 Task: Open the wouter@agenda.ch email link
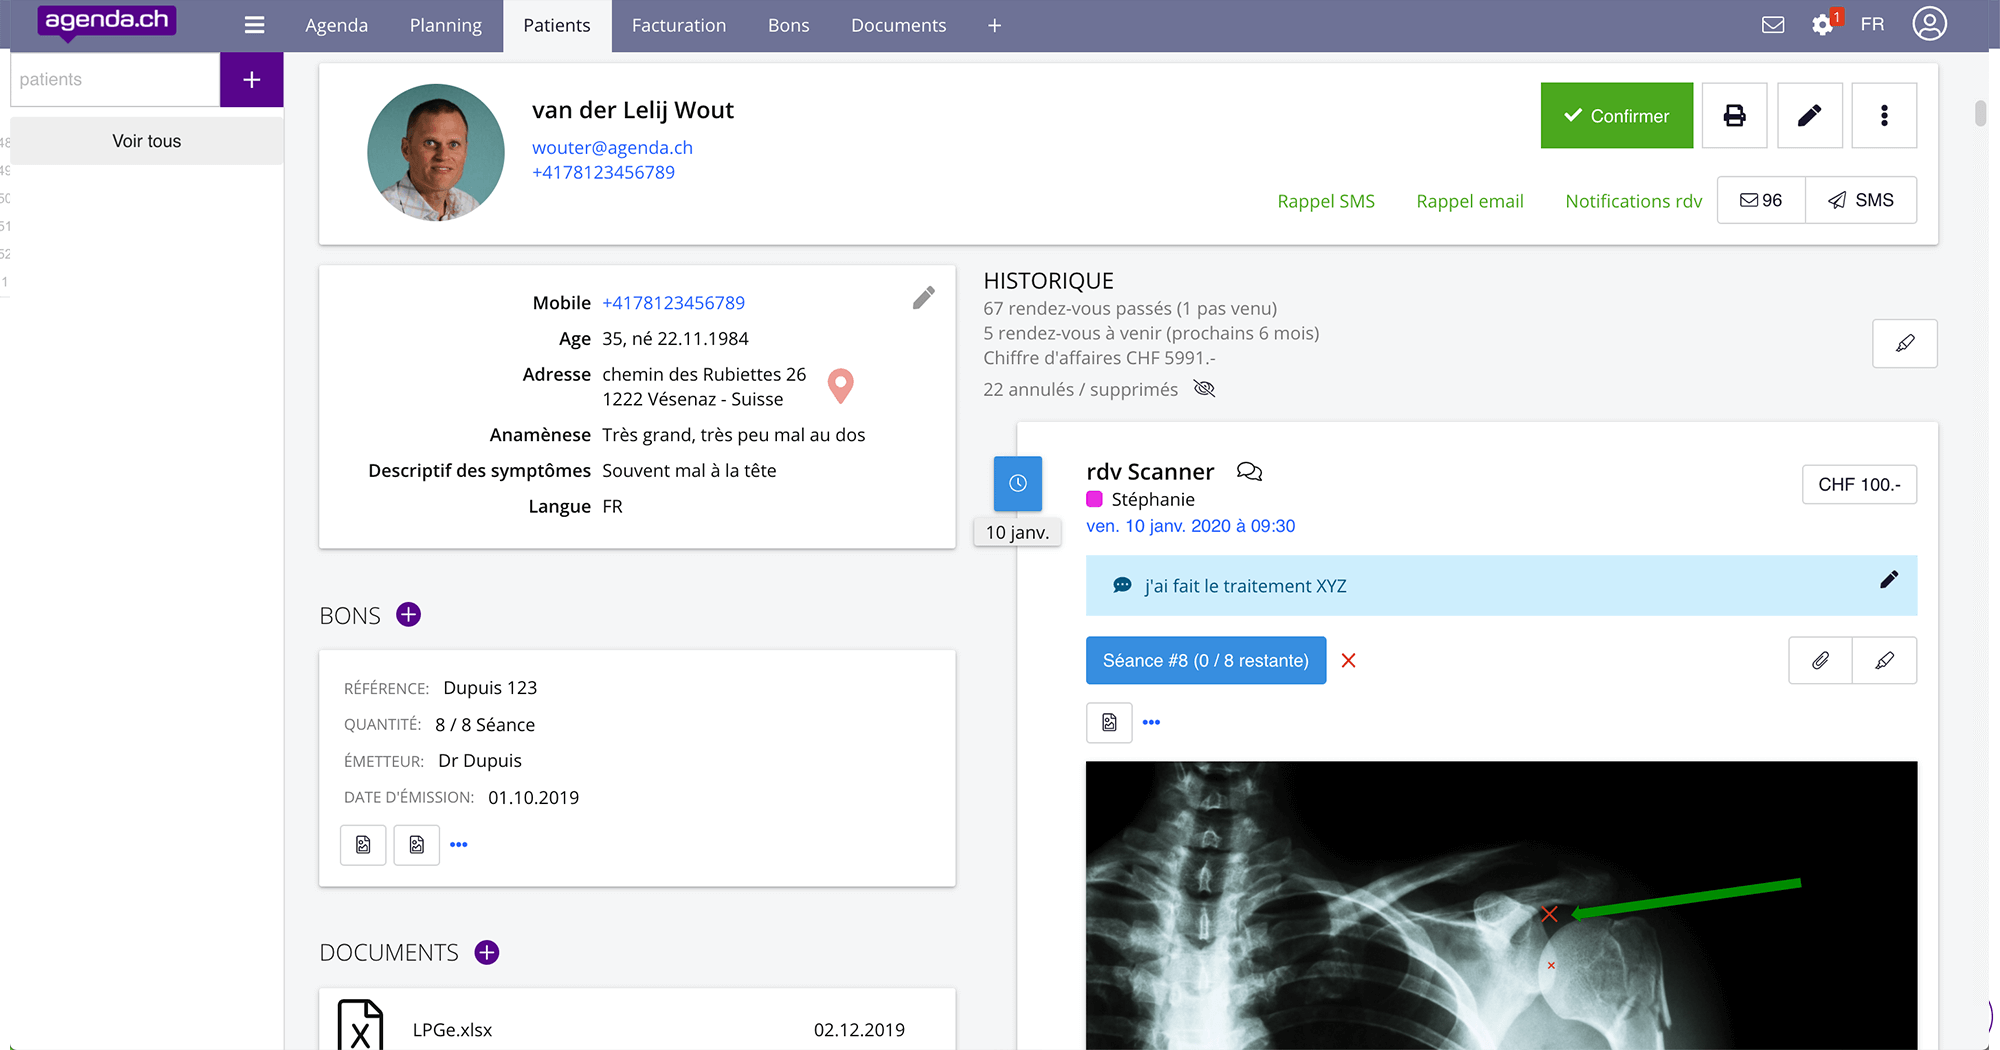(x=612, y=147)
